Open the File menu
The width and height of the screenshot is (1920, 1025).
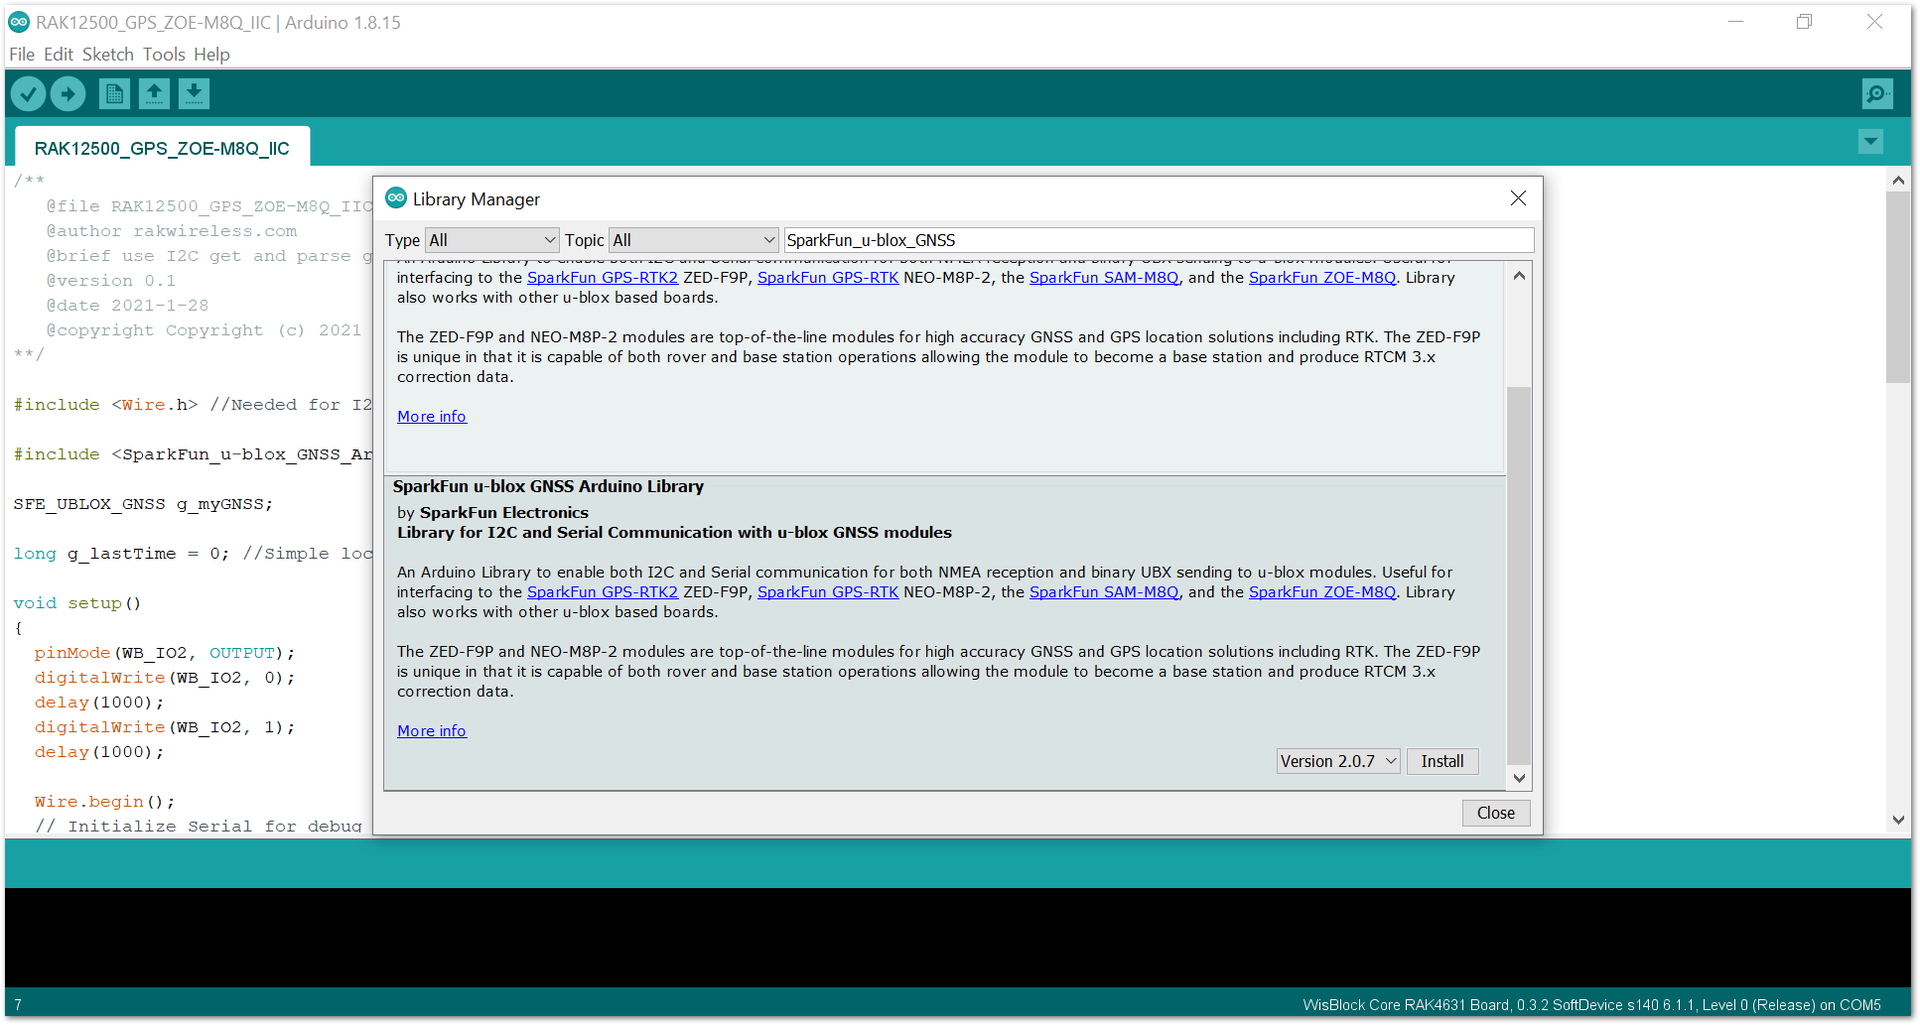coord(22,54)
